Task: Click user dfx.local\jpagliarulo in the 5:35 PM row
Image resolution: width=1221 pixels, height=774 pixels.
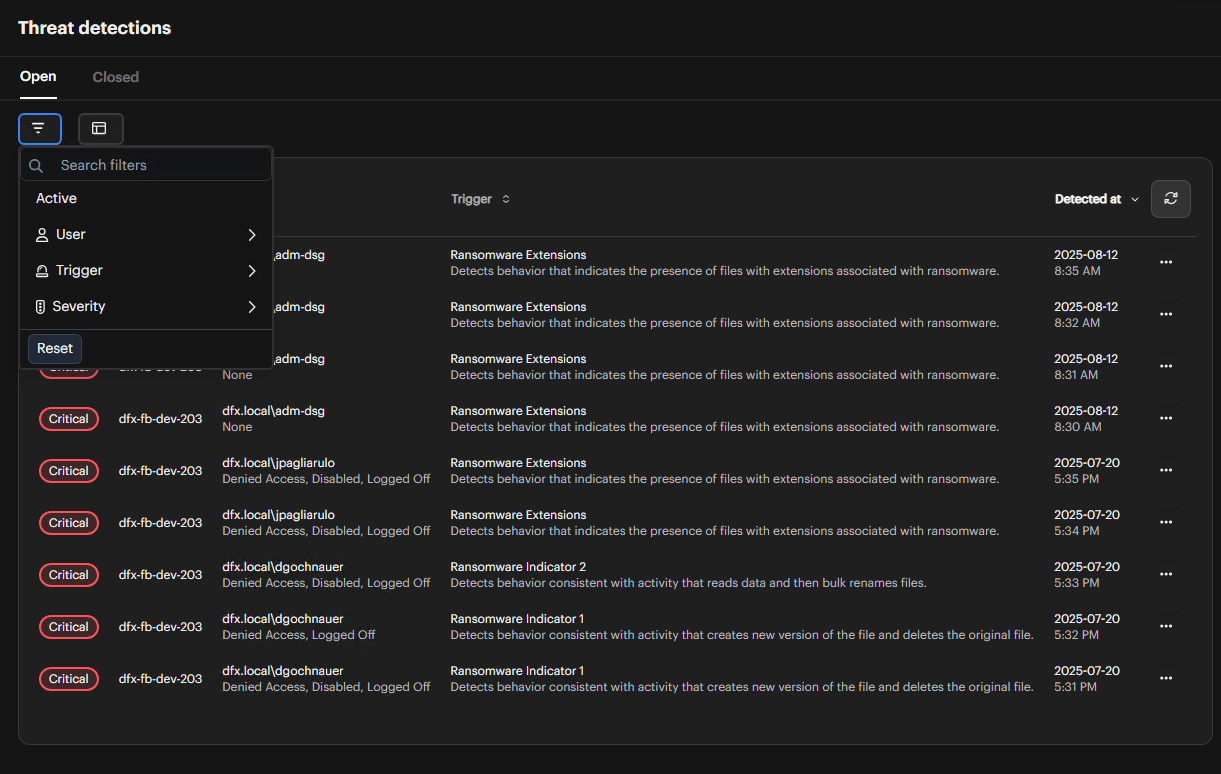Action: (278, 463)
